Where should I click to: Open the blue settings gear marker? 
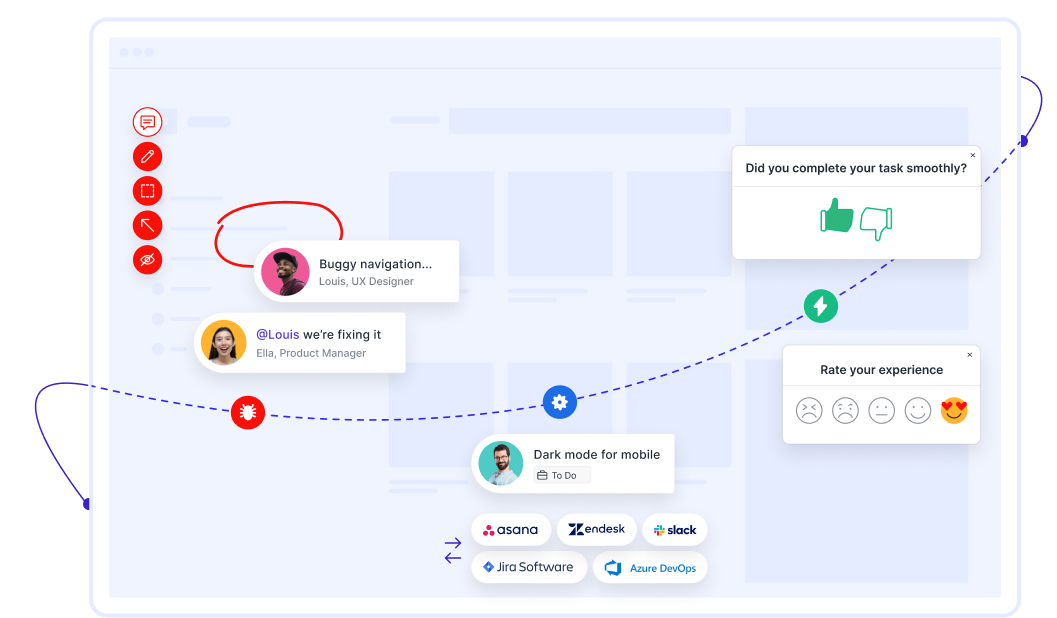coord(559,402)
